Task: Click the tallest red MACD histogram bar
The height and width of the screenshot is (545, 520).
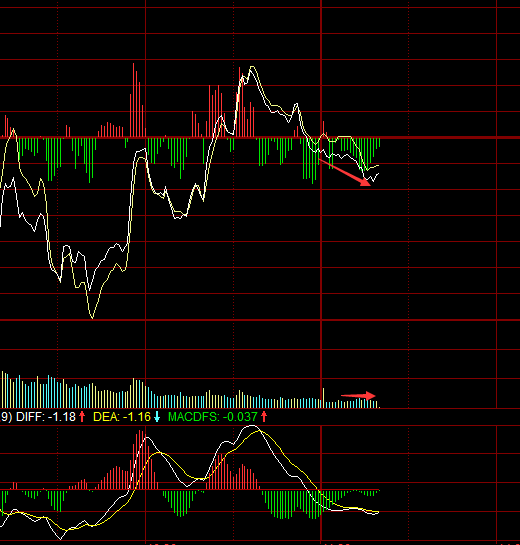Action: (x=140, y=459)
